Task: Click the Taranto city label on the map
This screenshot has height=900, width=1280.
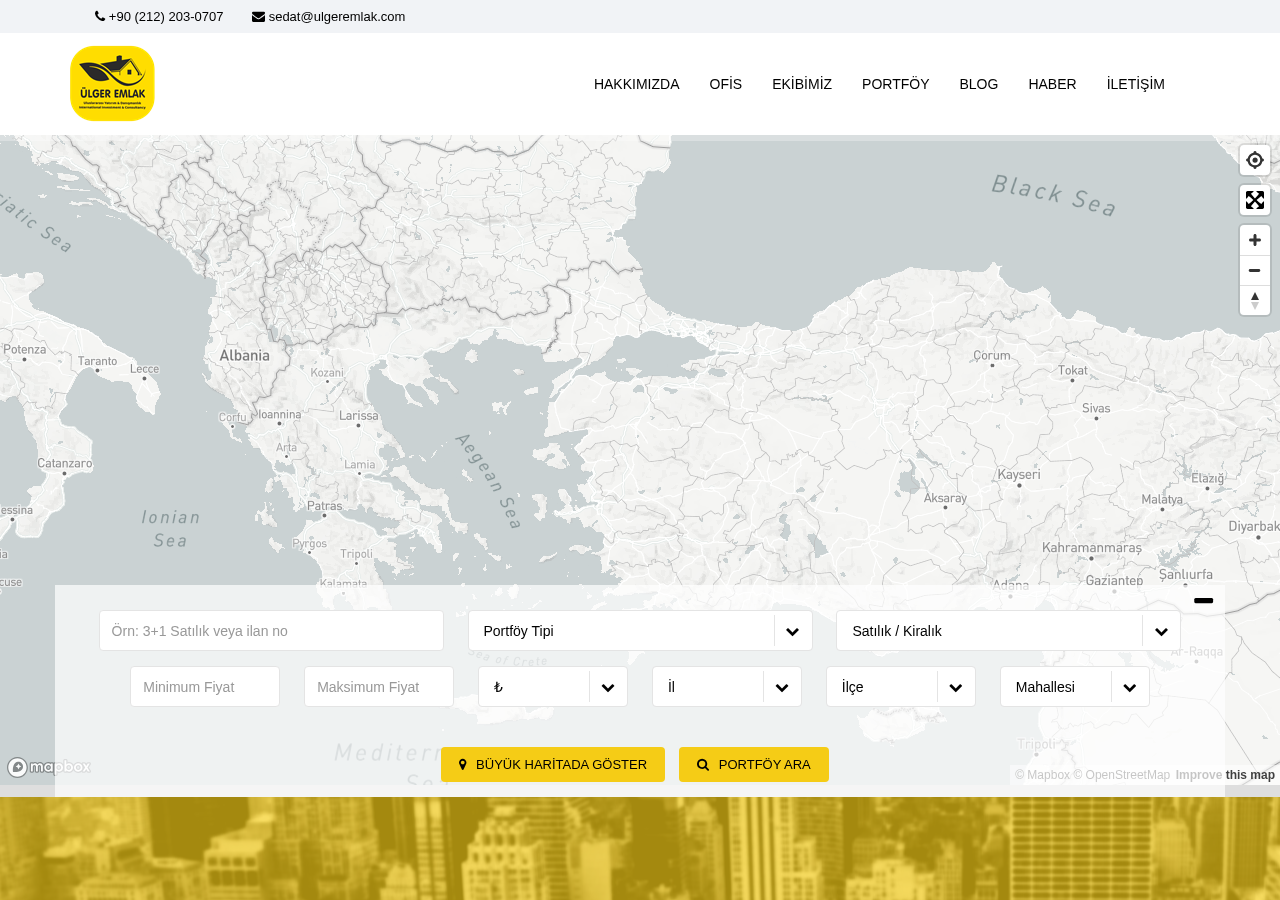Action: (97, 360)
